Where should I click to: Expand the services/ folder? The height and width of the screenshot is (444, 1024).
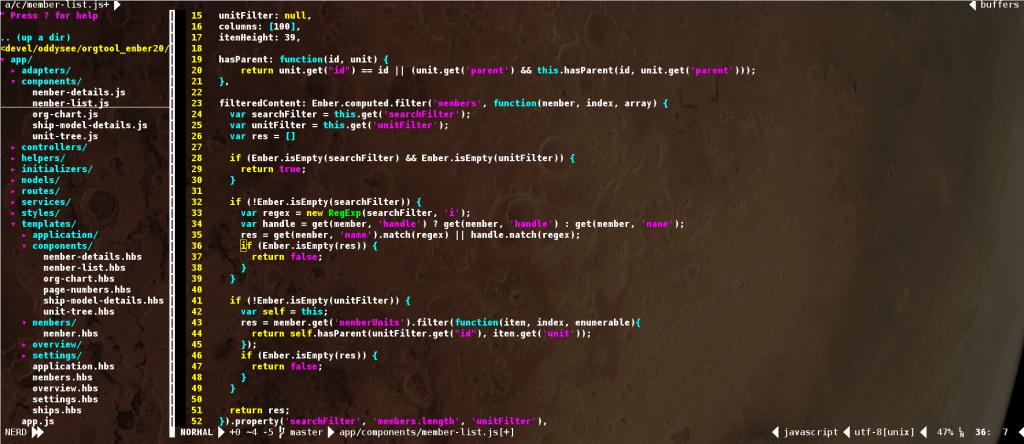(45, 202)
